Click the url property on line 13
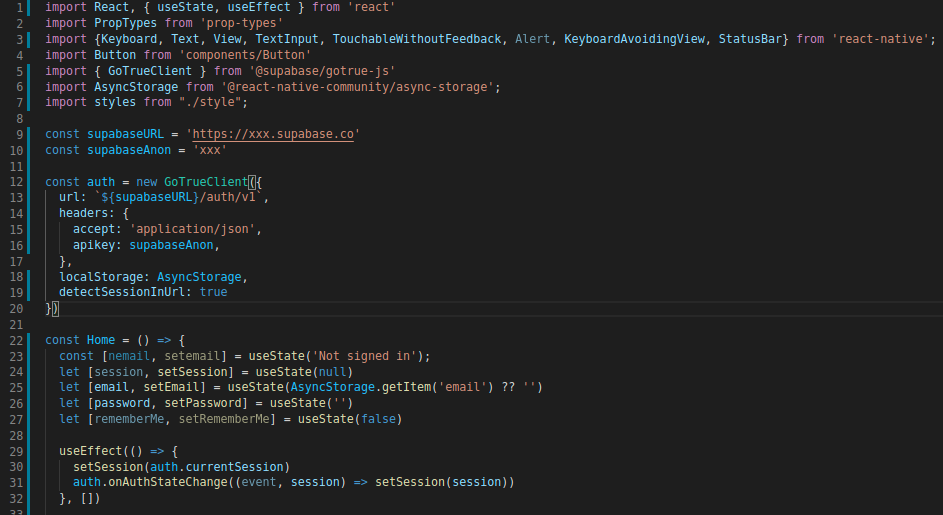The width and height of the screenshot is (943, 515). coord(69,197)
